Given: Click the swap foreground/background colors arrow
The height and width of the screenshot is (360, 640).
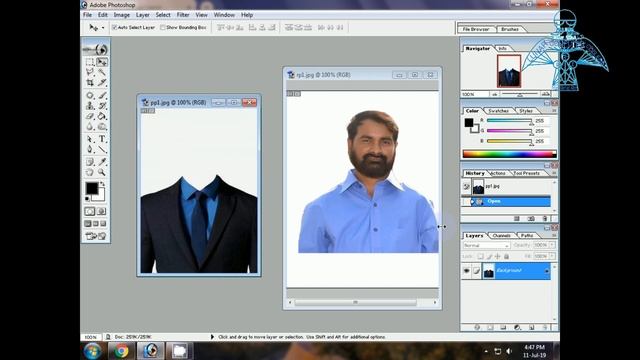Looking at the screenshot, I should click(102, 184).
